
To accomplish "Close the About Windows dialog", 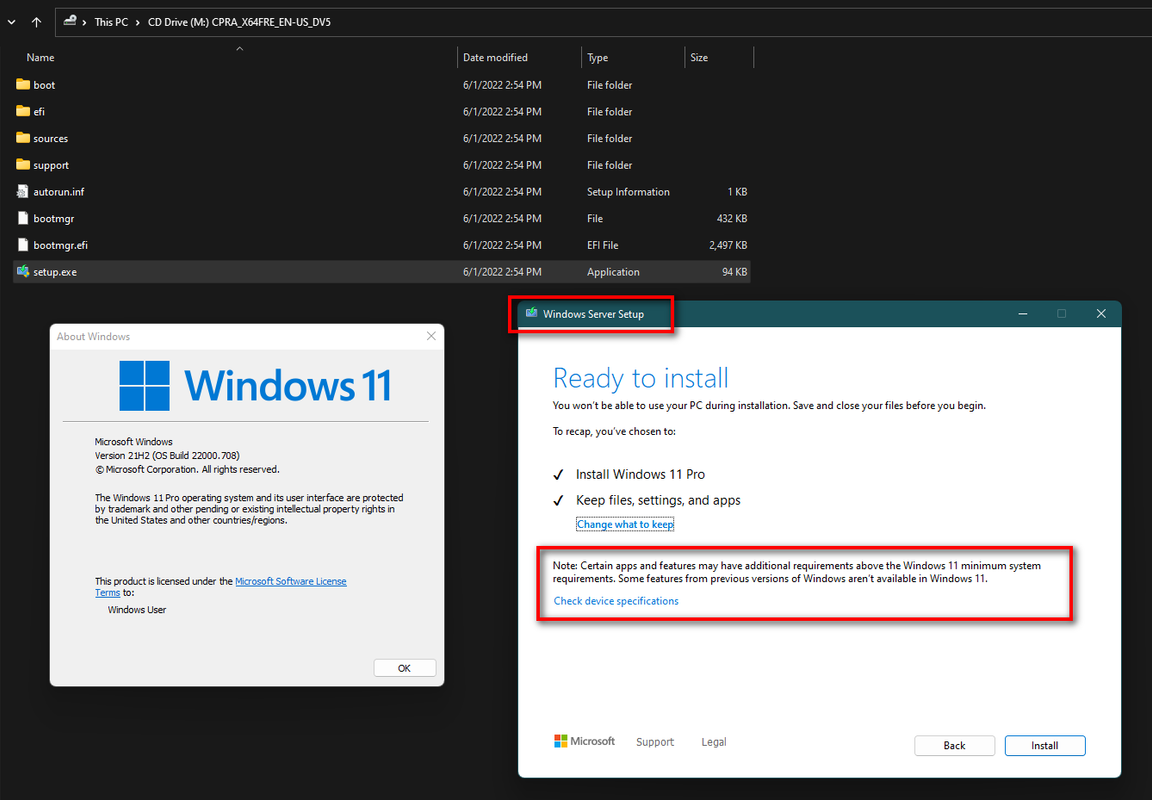I will 431,336.
